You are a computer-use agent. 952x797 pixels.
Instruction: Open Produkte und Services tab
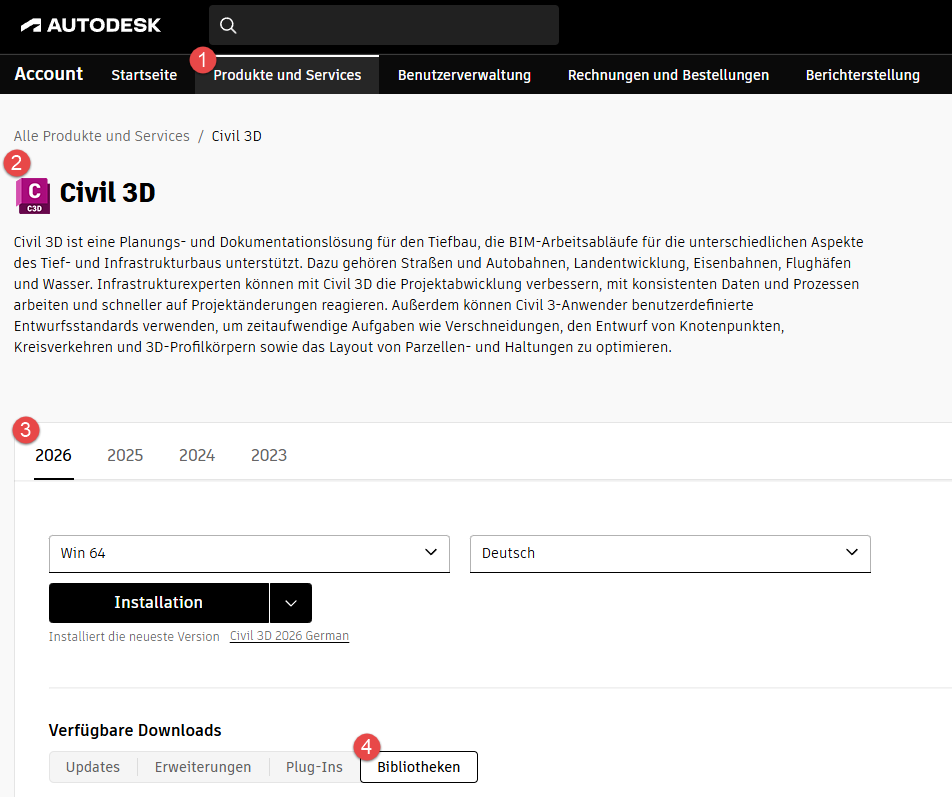(287, 75)
